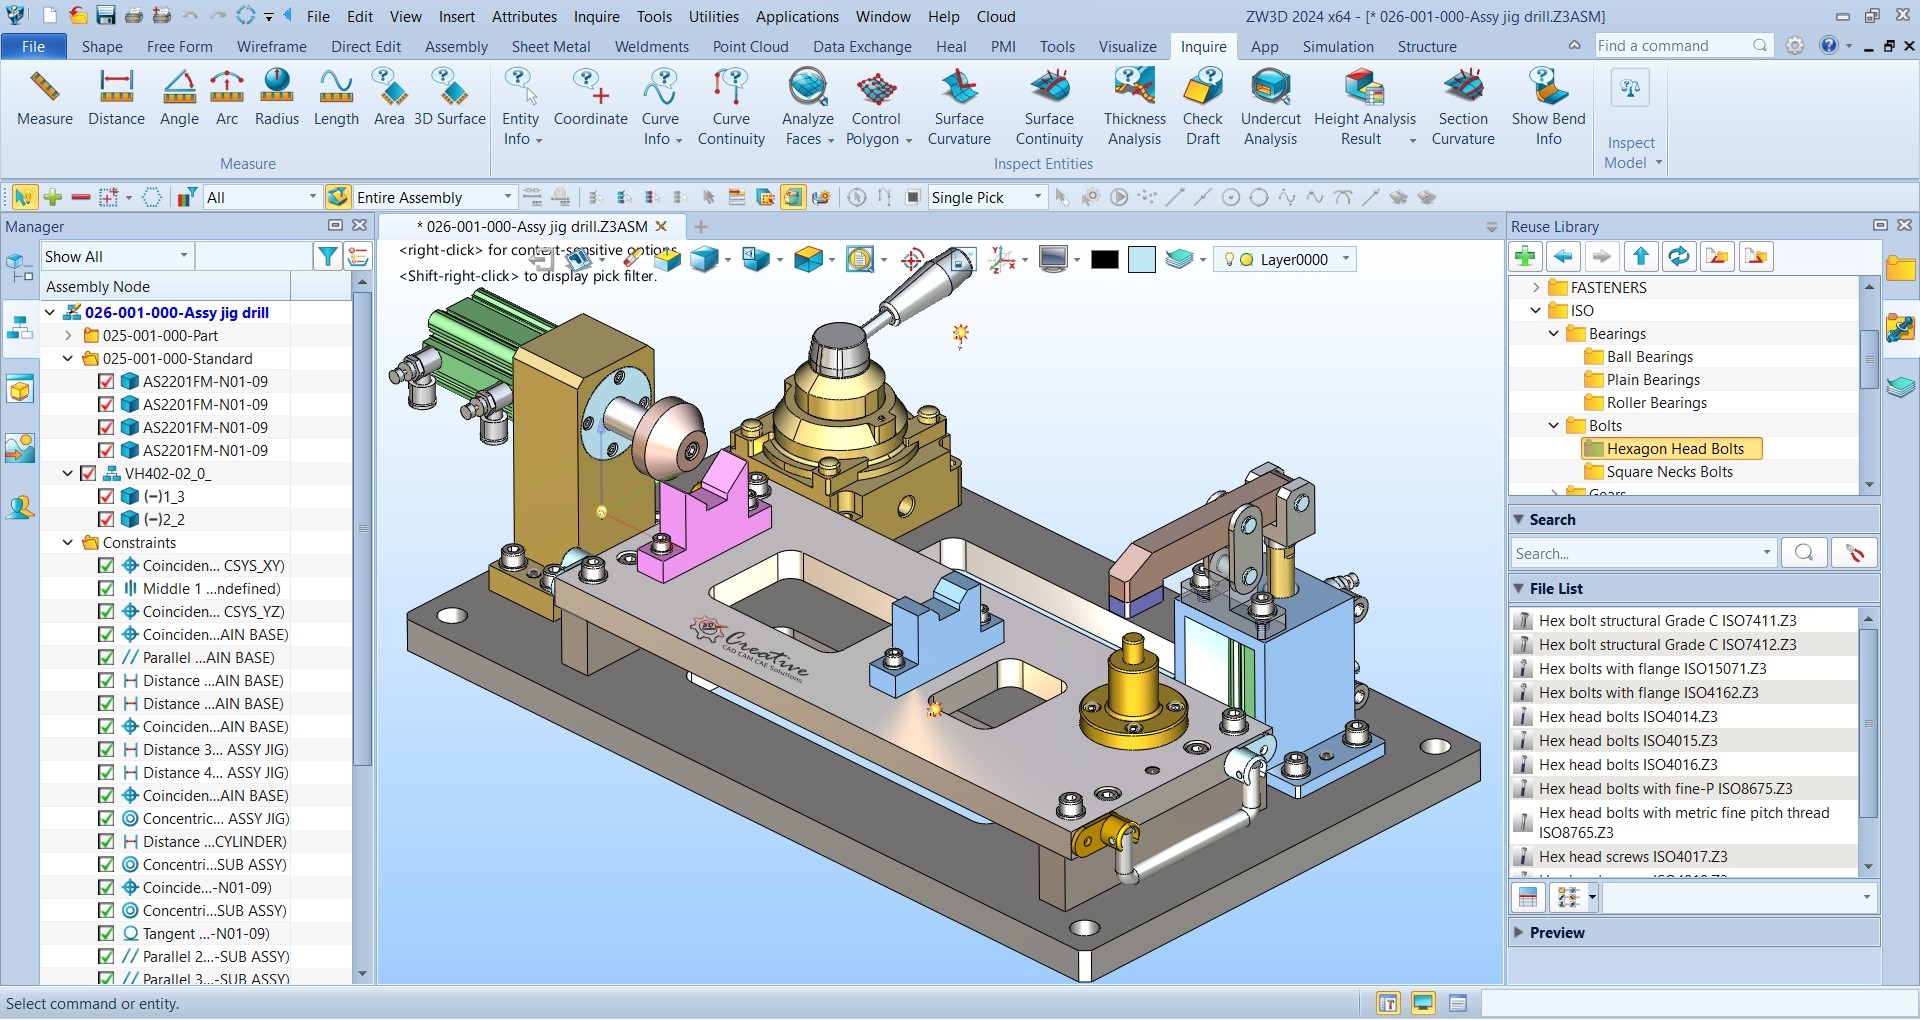
Task: Open Hex head bolts ISO4014.Z3 file
Action: coord(1628,716)
